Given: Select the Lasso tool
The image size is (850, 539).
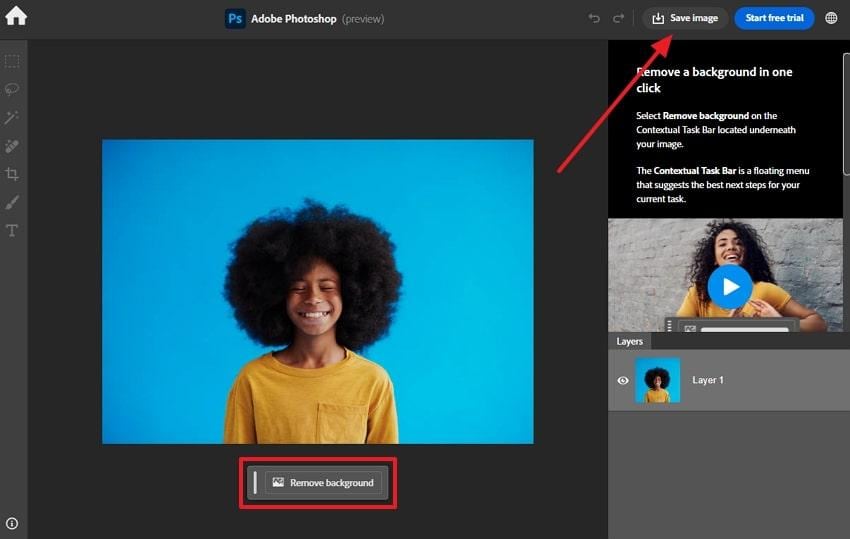Looking at the screenshot, I should (12, 89).
